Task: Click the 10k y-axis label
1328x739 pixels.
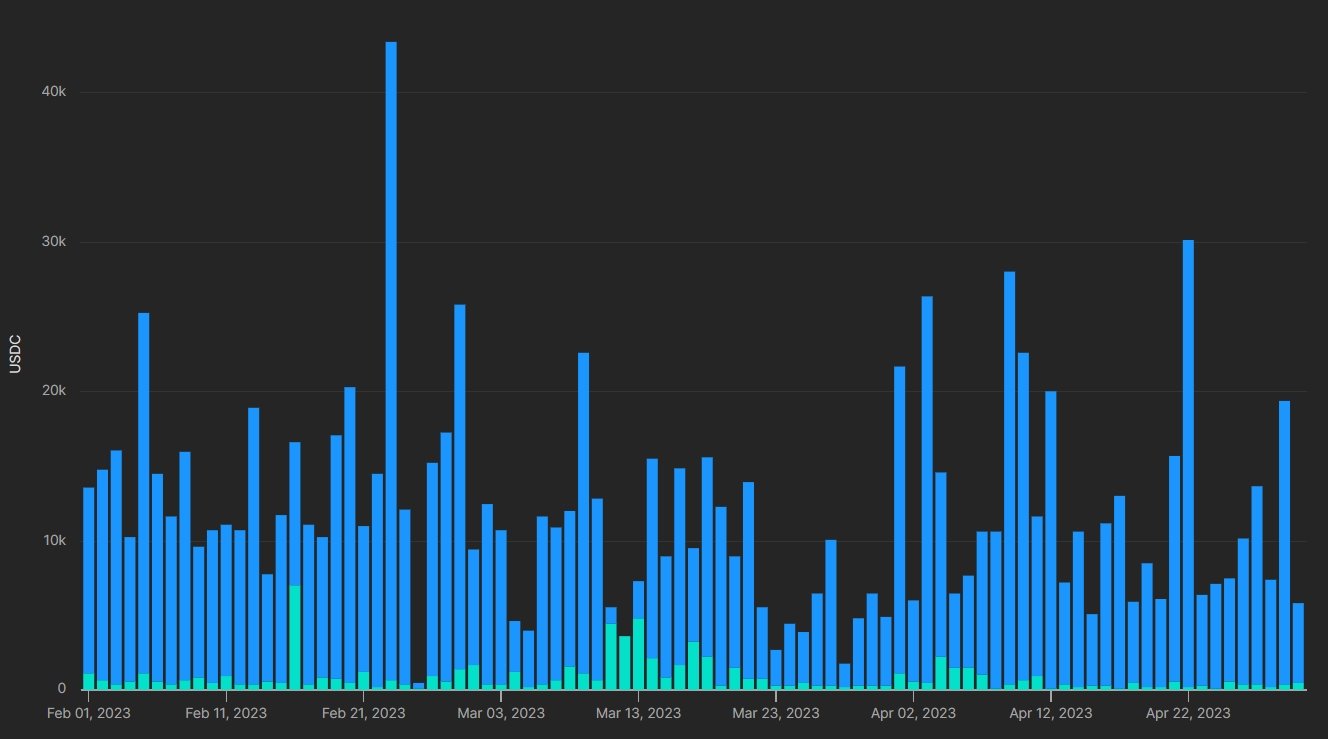Action: click(53, 541)
